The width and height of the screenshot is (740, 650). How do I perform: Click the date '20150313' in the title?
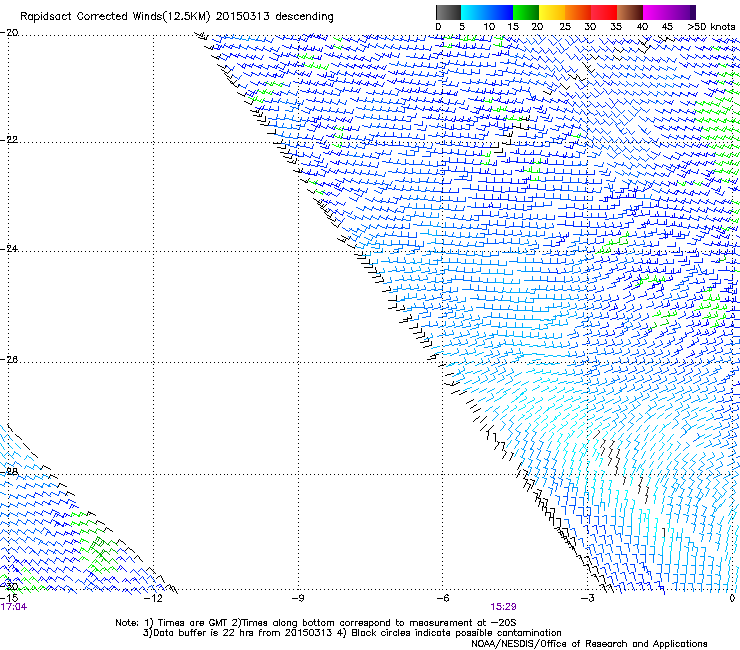pos(243,17)
